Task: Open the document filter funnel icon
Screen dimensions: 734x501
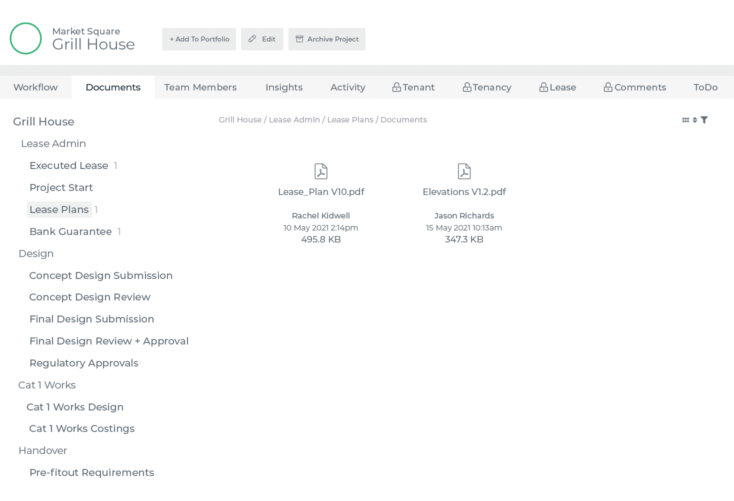Action: coord(704,120)
